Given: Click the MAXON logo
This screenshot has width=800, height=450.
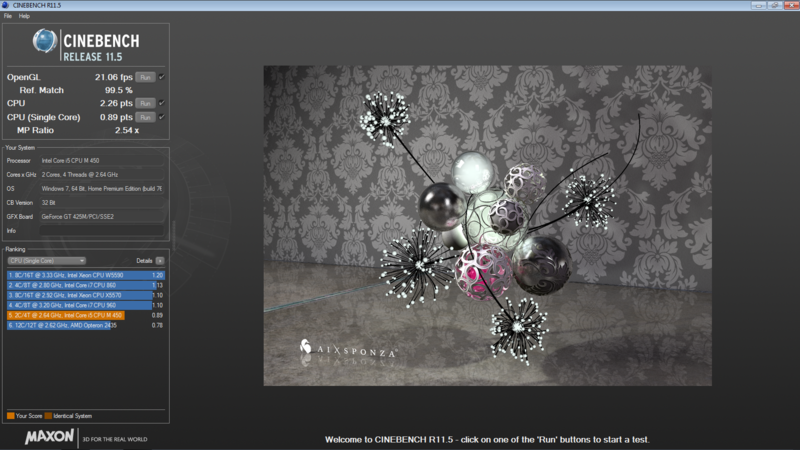Looking at the screenshot, I should click(49, 437).
